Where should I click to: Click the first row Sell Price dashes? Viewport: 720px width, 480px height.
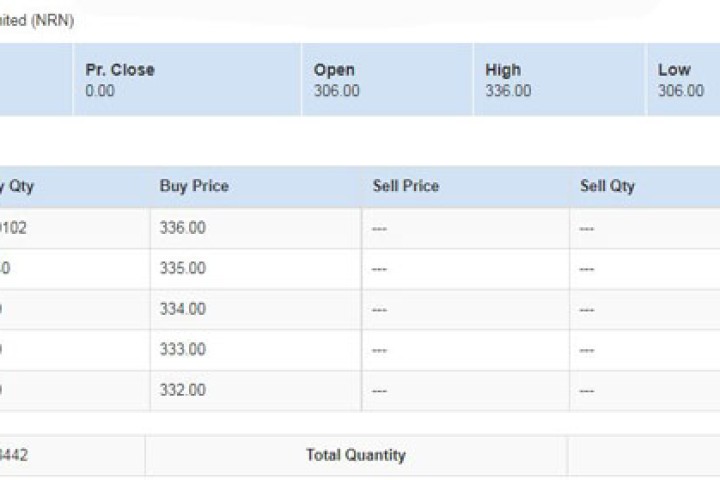pyautogui.click(x=379, y=228)
